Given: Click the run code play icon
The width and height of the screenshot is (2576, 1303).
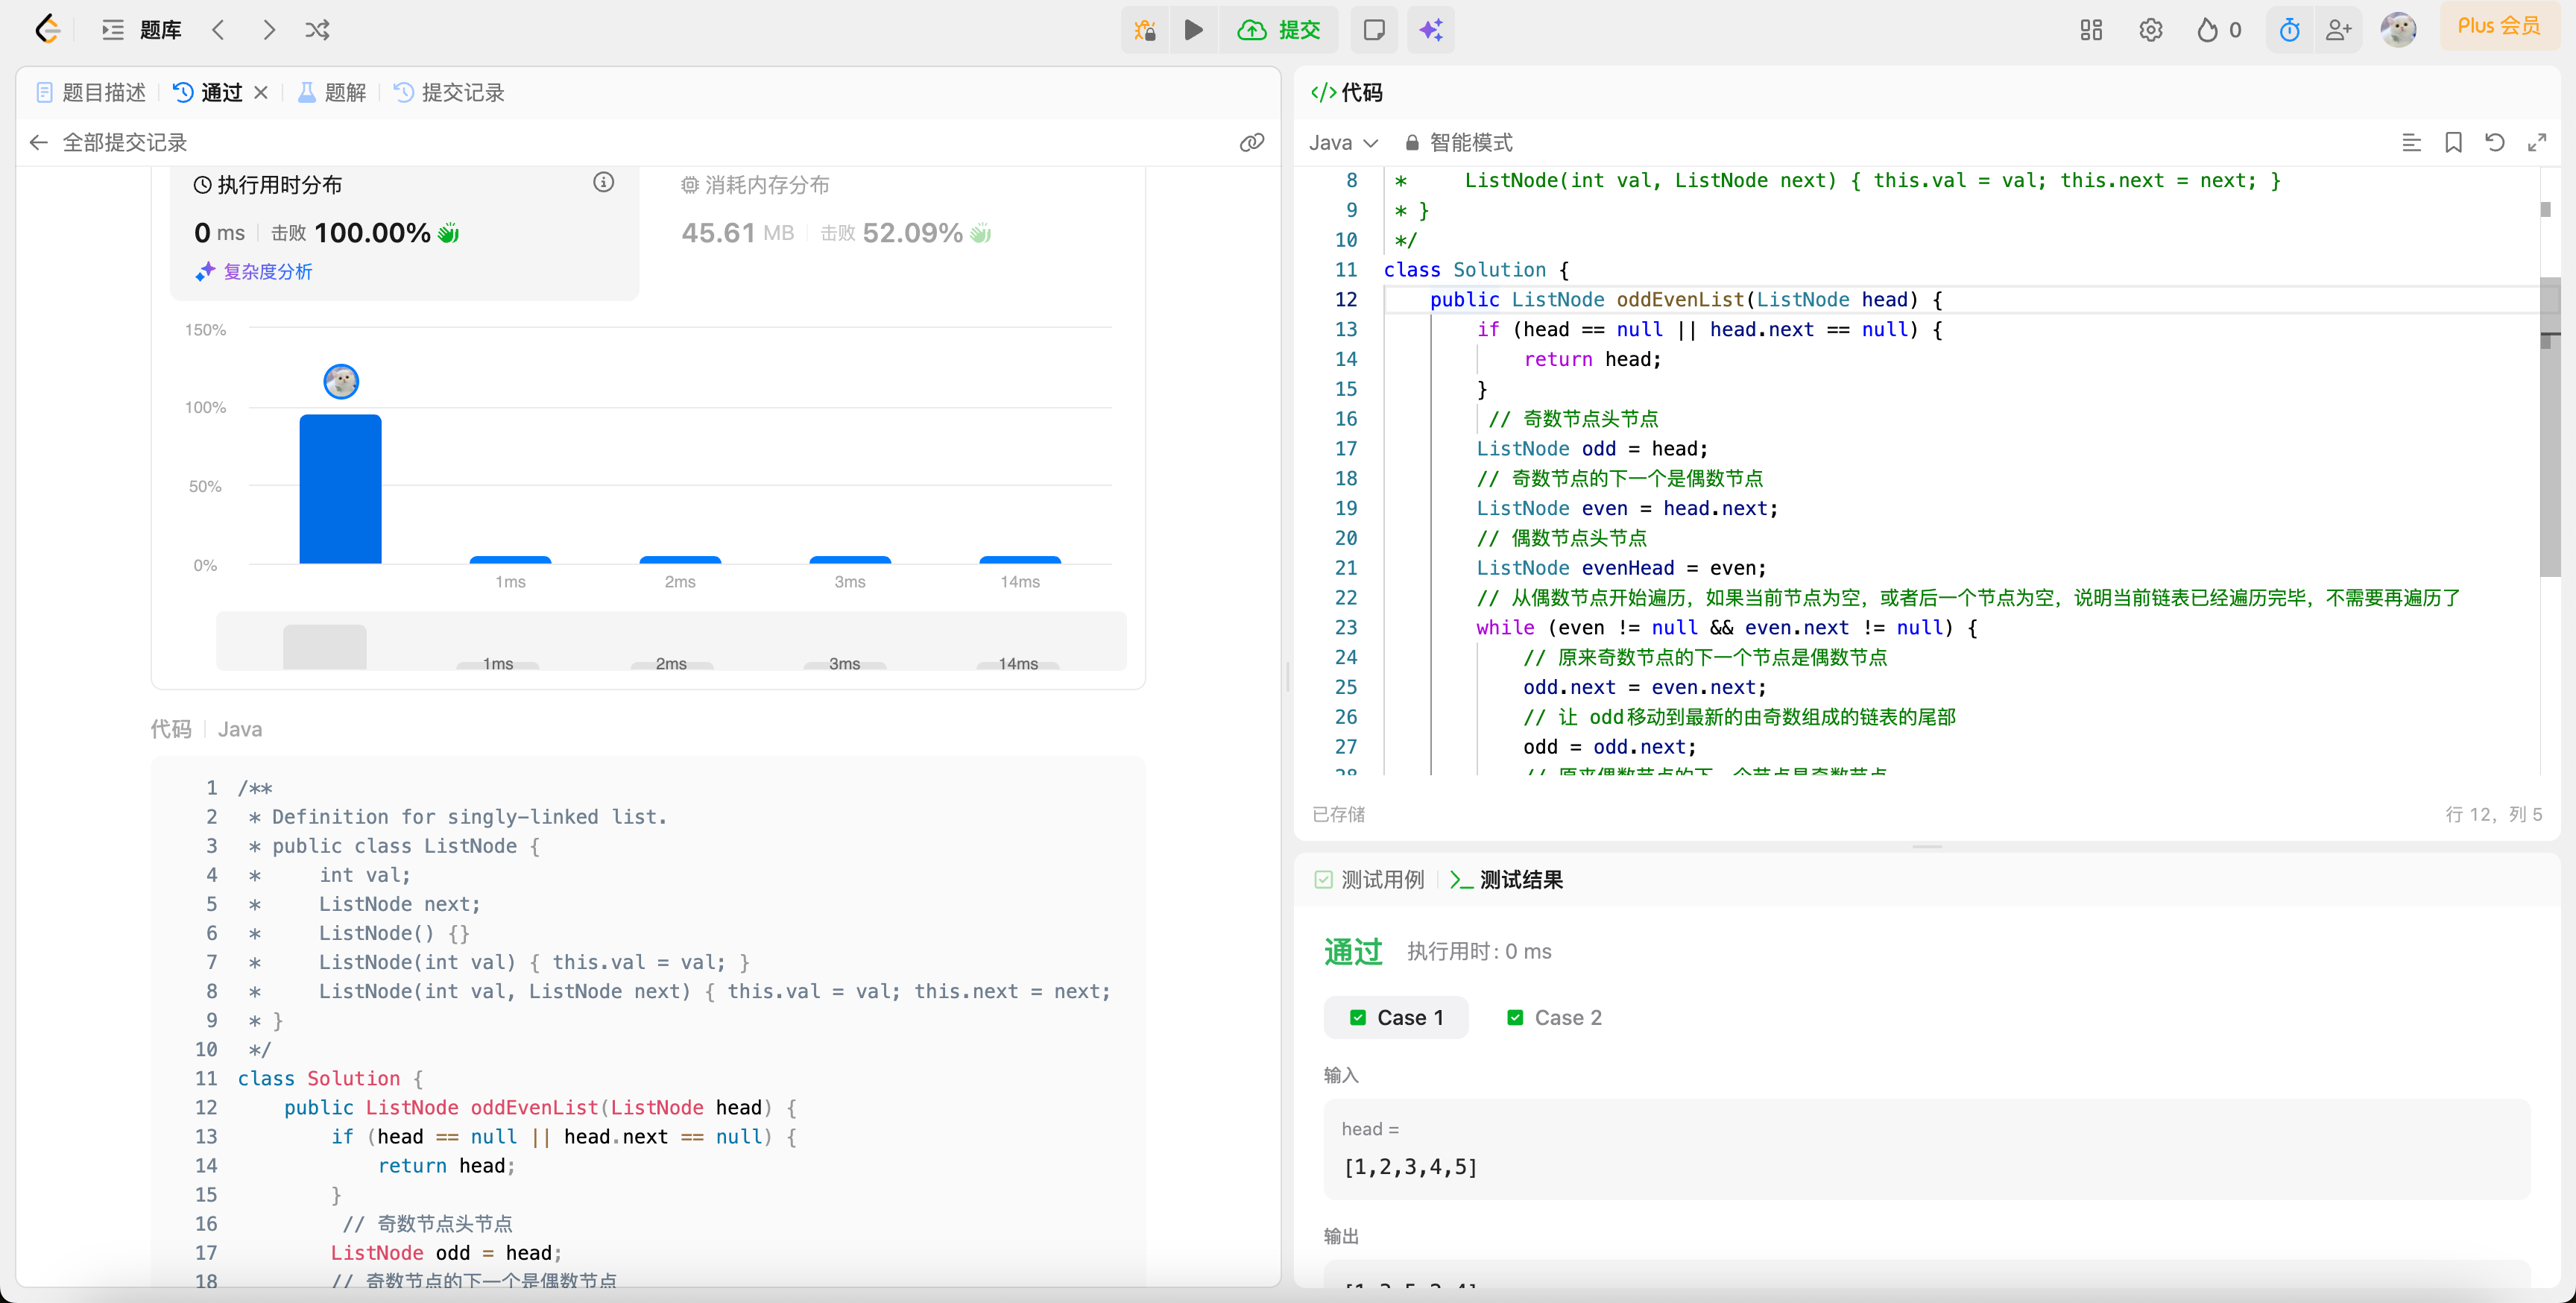Looking at the screenshot, I should (x=1193, y=30).
